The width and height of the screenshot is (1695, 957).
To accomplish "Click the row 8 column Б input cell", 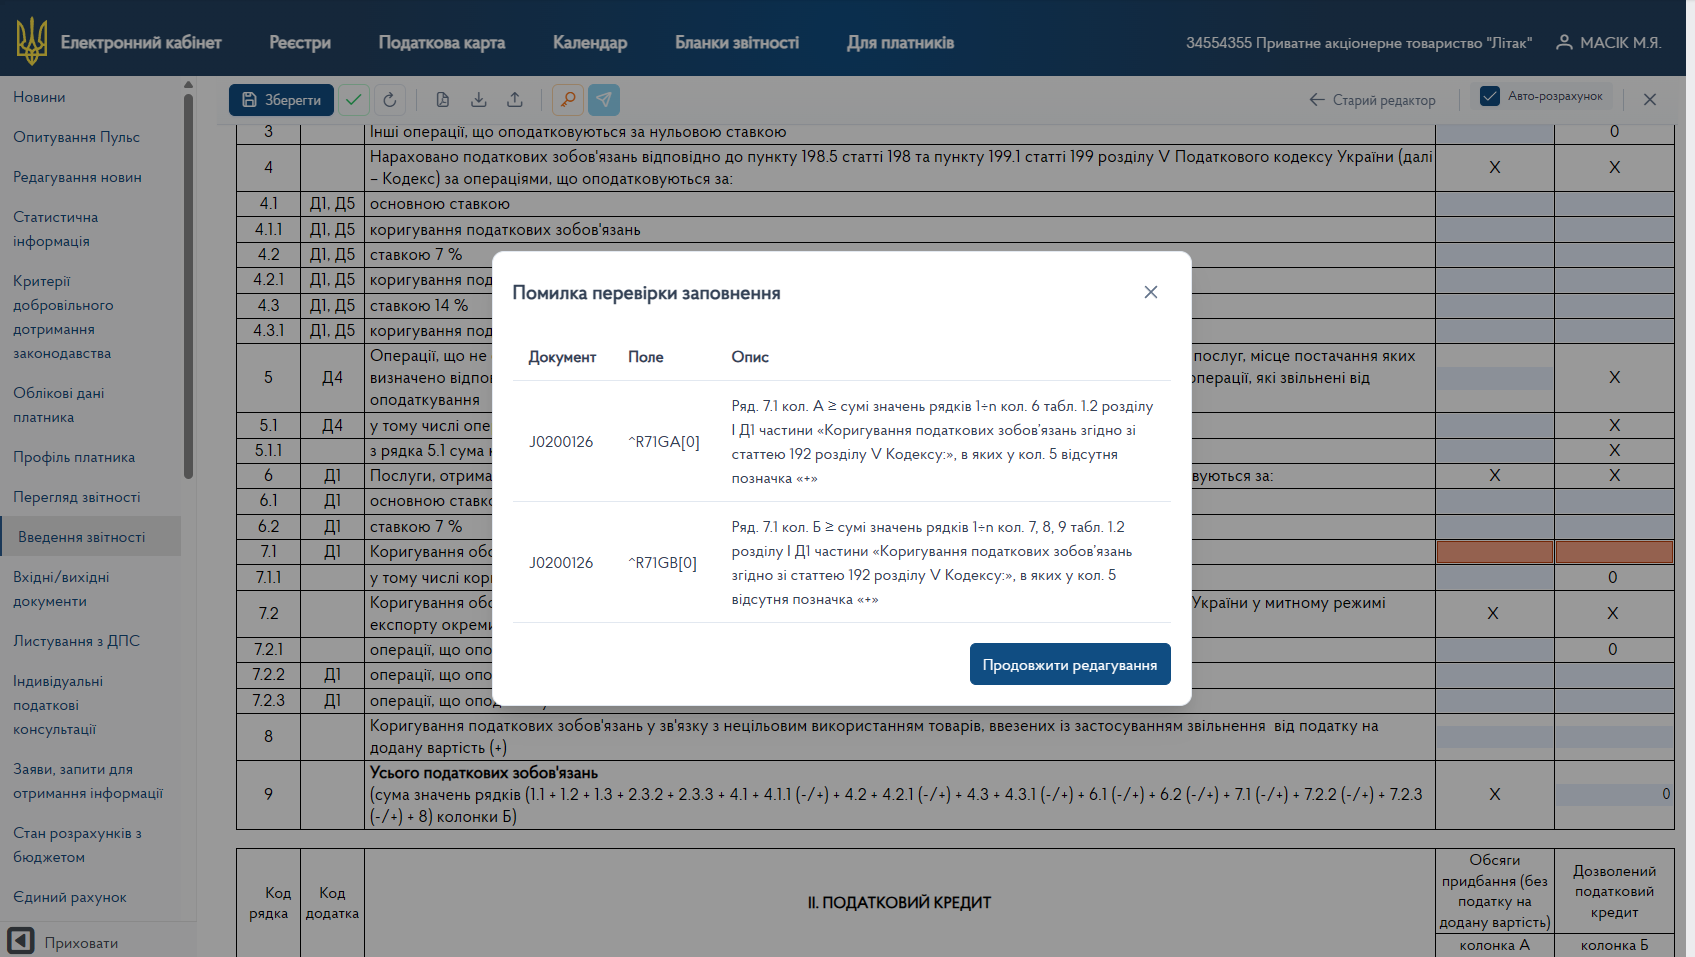I will 1614,737.
